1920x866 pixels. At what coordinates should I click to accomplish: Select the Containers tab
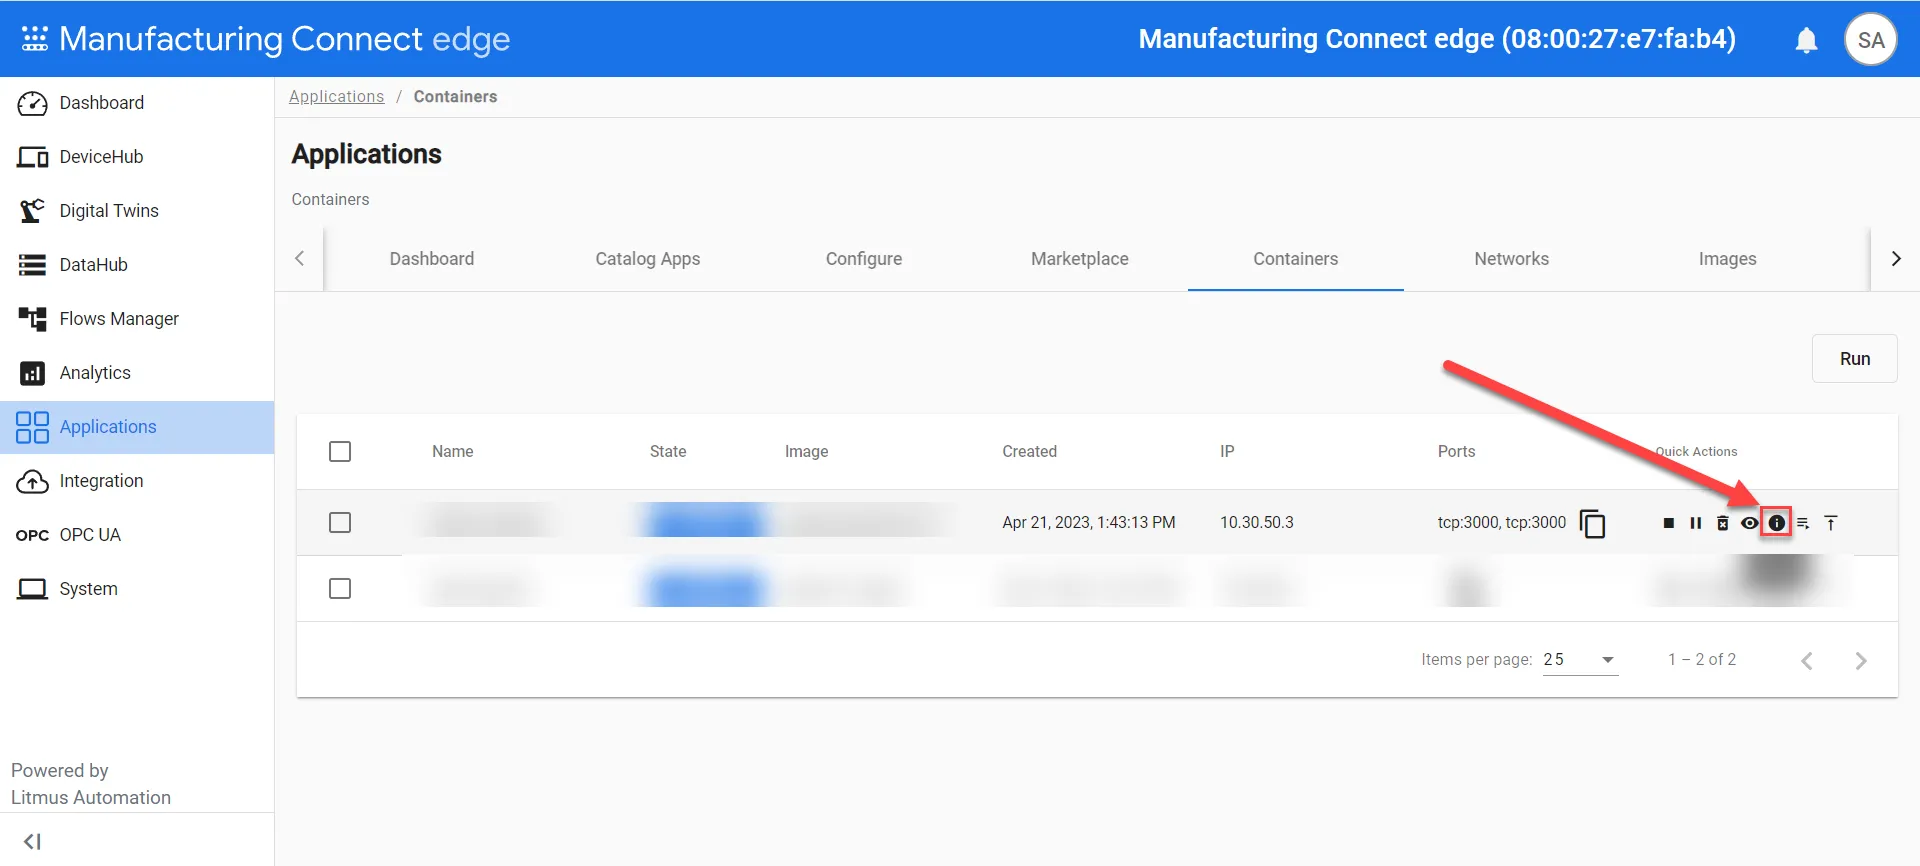point(1296,259)
